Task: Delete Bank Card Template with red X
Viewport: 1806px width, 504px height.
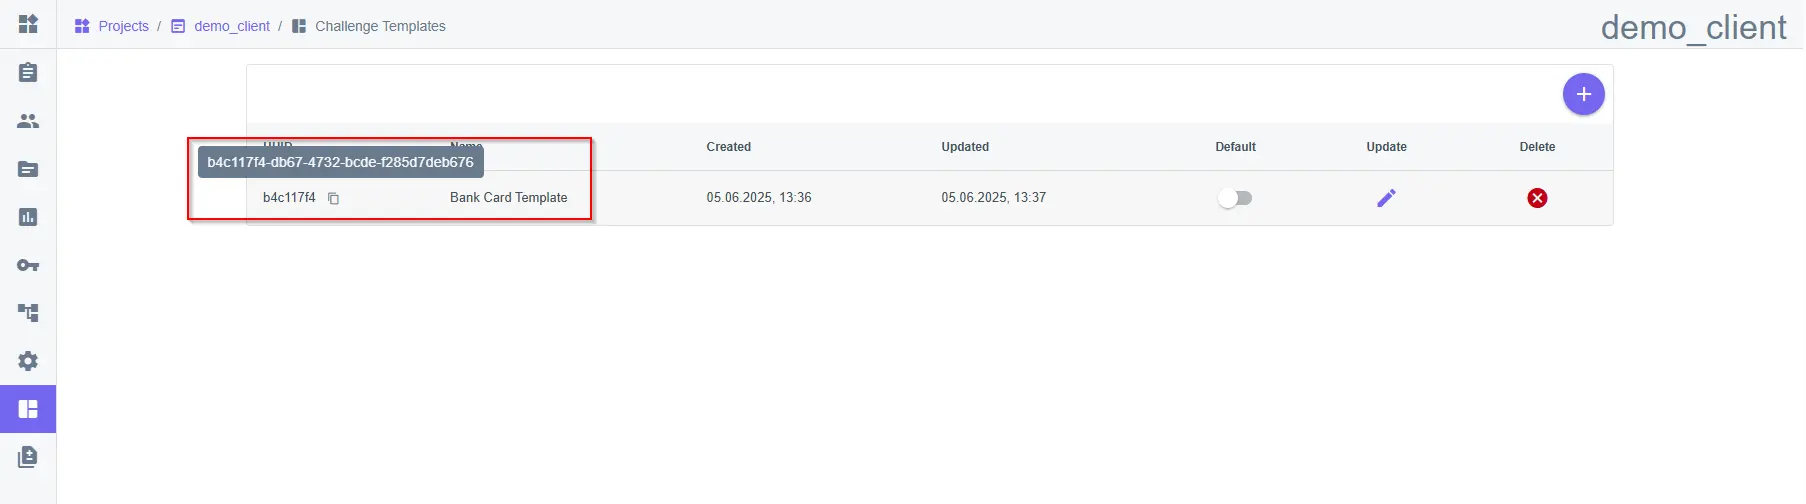Action: [1537, 198]
